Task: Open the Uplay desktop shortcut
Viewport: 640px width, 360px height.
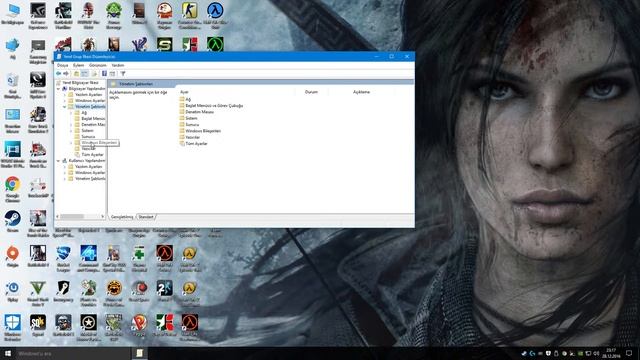Action: click(x=13, y=291)
